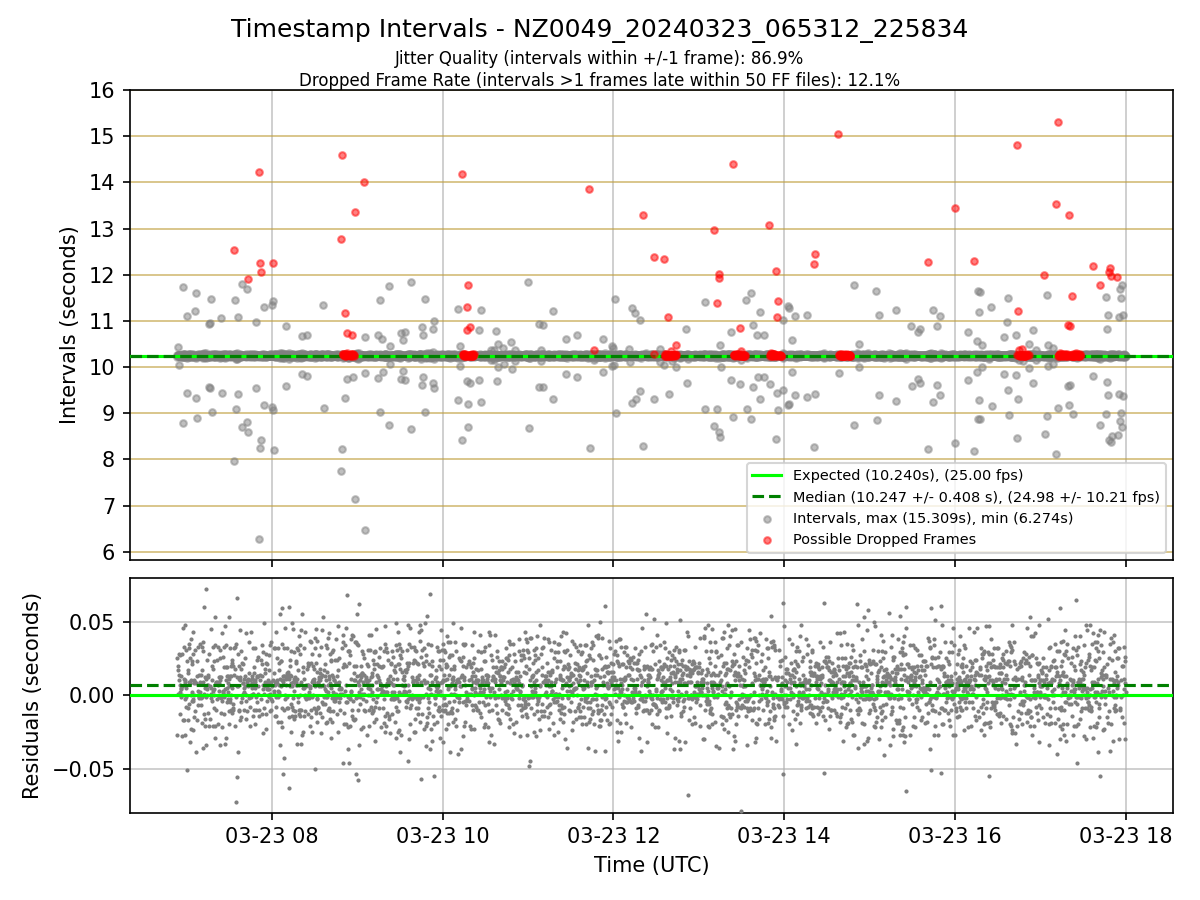The width and height of the screenshot is (1200, 900).
Task: Click the x-axis tick label '03-23 18'
Action: click(x=1125, y=834)
